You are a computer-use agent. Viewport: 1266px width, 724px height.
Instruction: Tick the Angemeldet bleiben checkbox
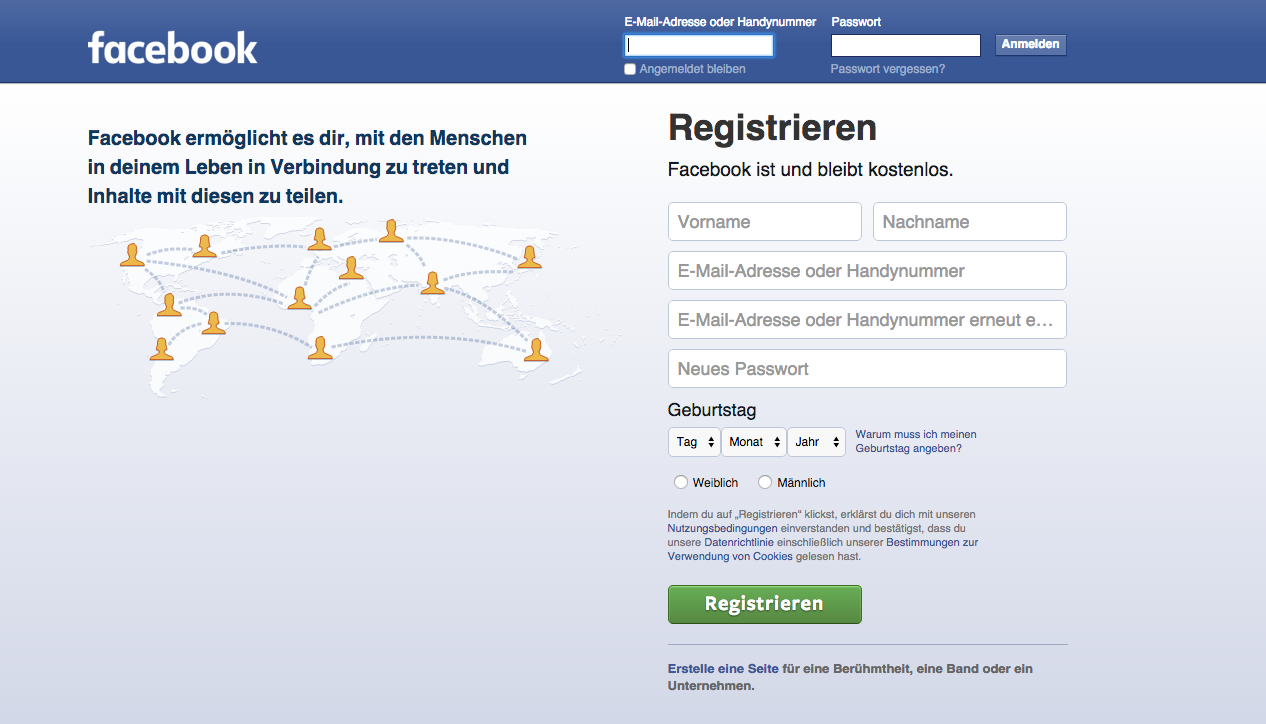pyautogui.click(x=630, y=69)
